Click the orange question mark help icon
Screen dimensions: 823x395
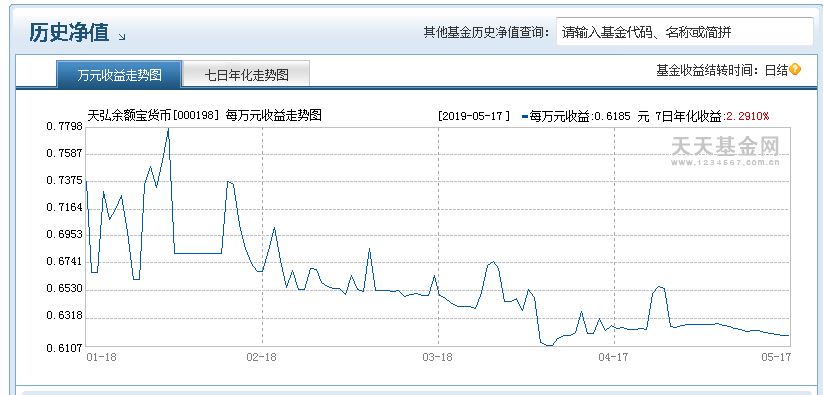tap(795, 70)
